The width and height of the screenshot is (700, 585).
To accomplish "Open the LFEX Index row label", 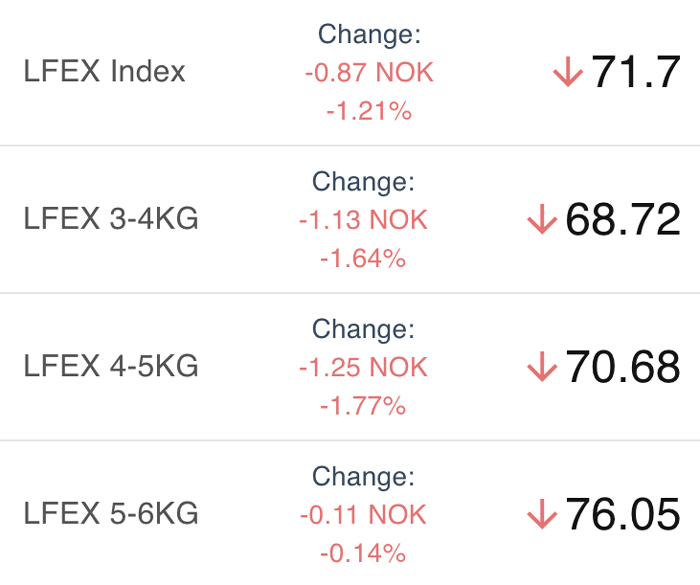I will pyautogui.click(x=104, y=71).
